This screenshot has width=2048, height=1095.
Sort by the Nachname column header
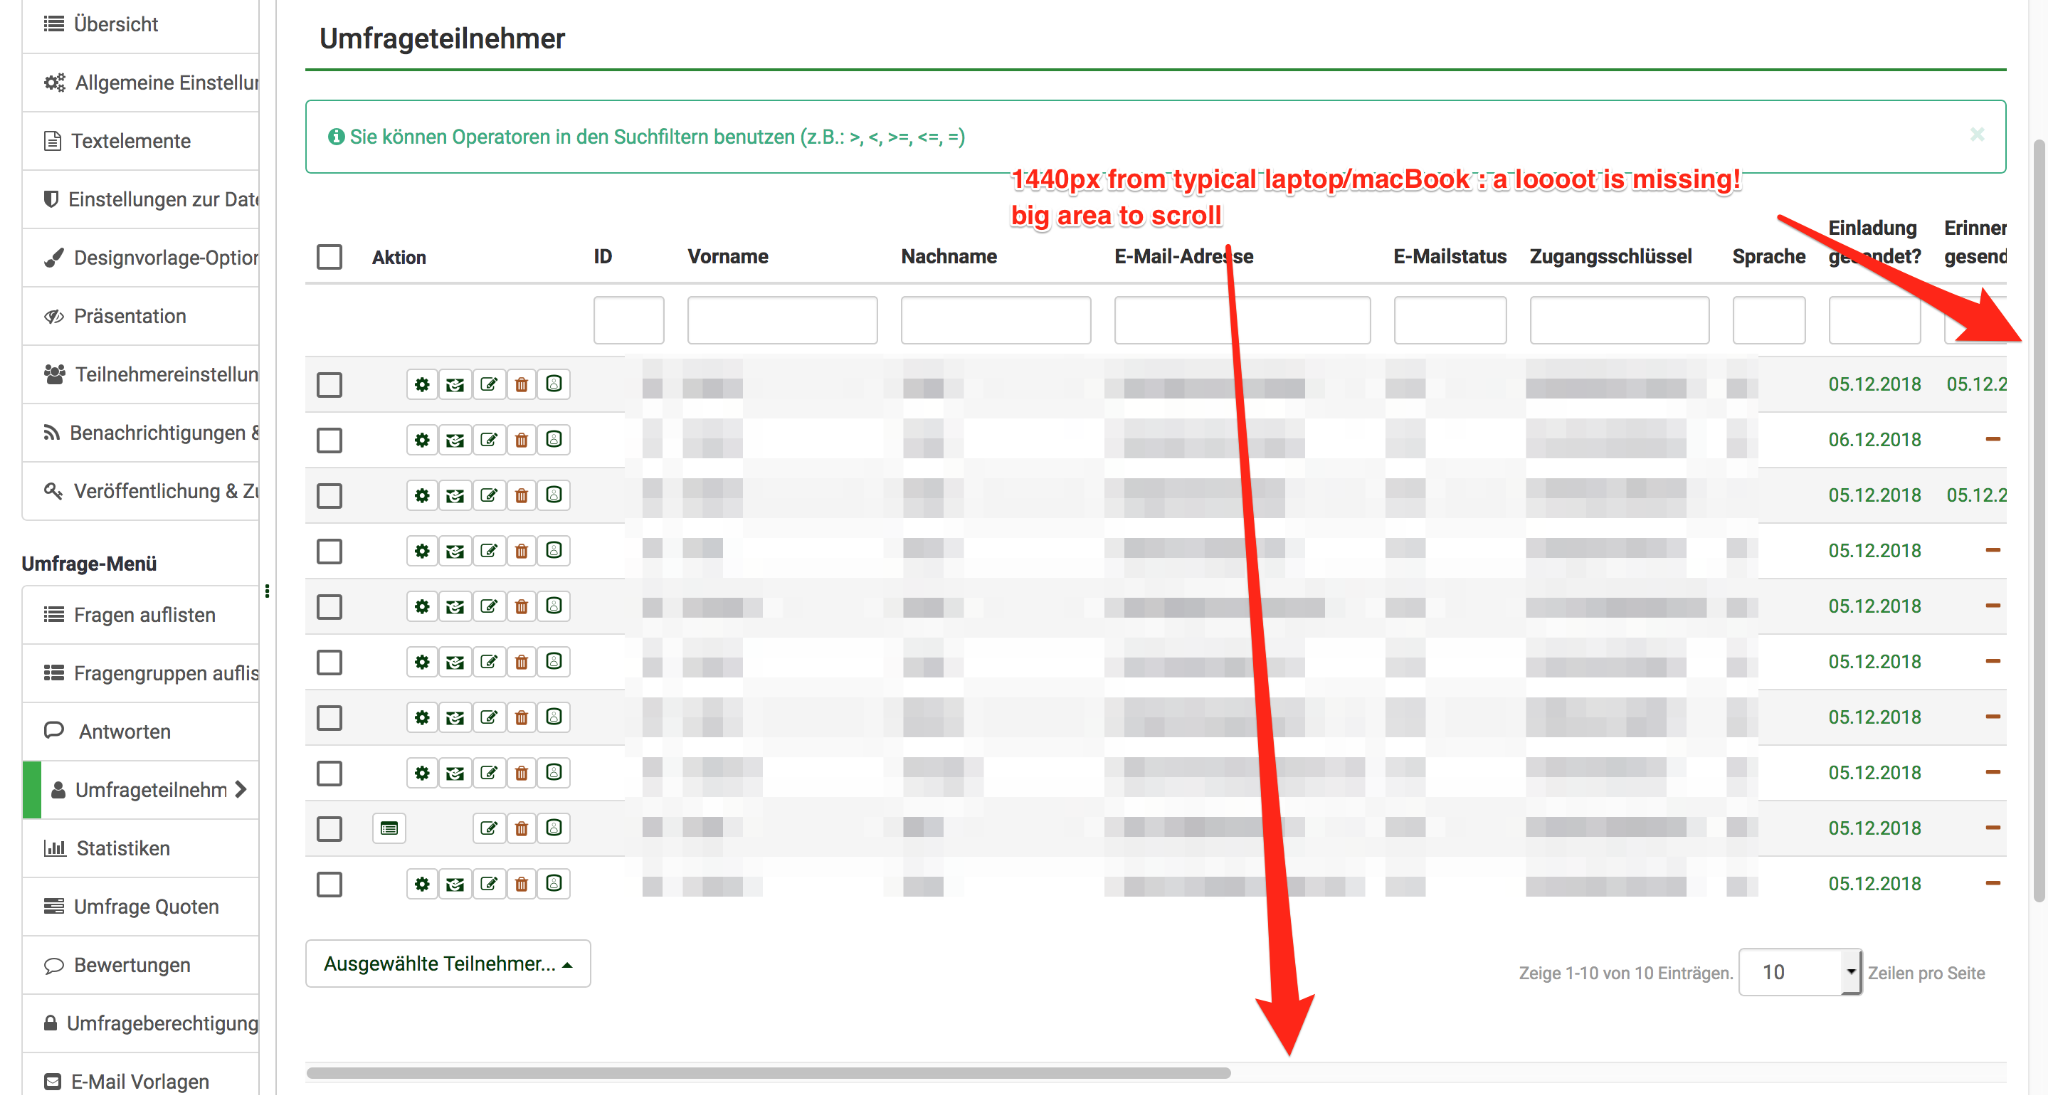pyautogui.click(x=949, y=257)
